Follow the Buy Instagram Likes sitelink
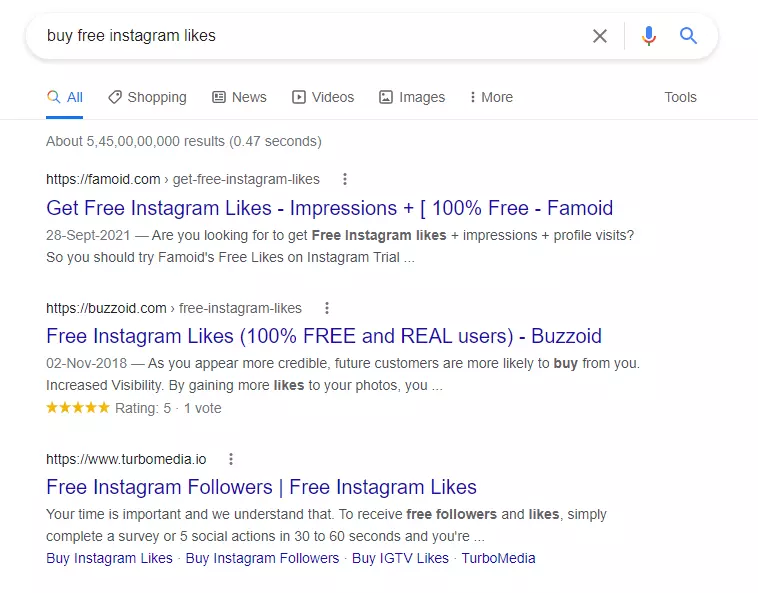The image size is (758, 593). tap(109, 558)
